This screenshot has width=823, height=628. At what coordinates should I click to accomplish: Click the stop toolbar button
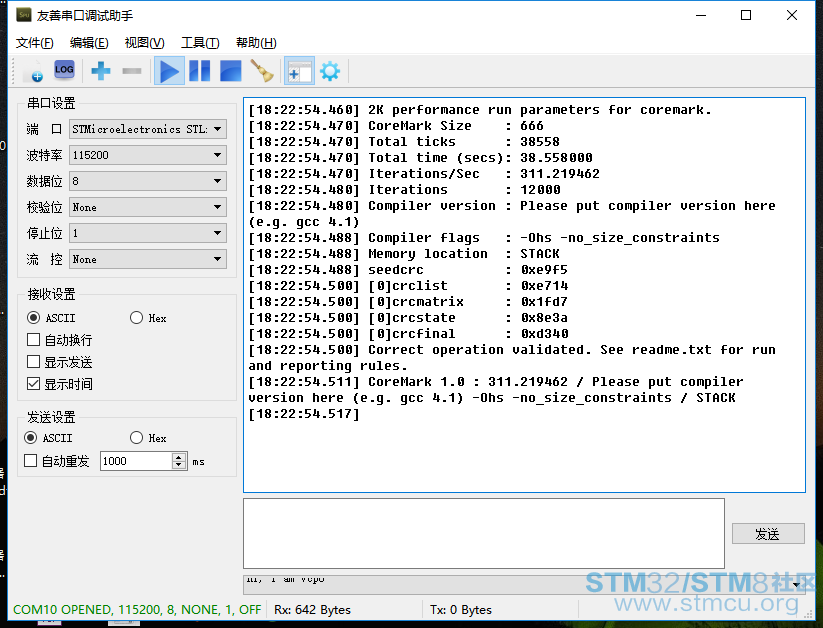tap(230, 71)
